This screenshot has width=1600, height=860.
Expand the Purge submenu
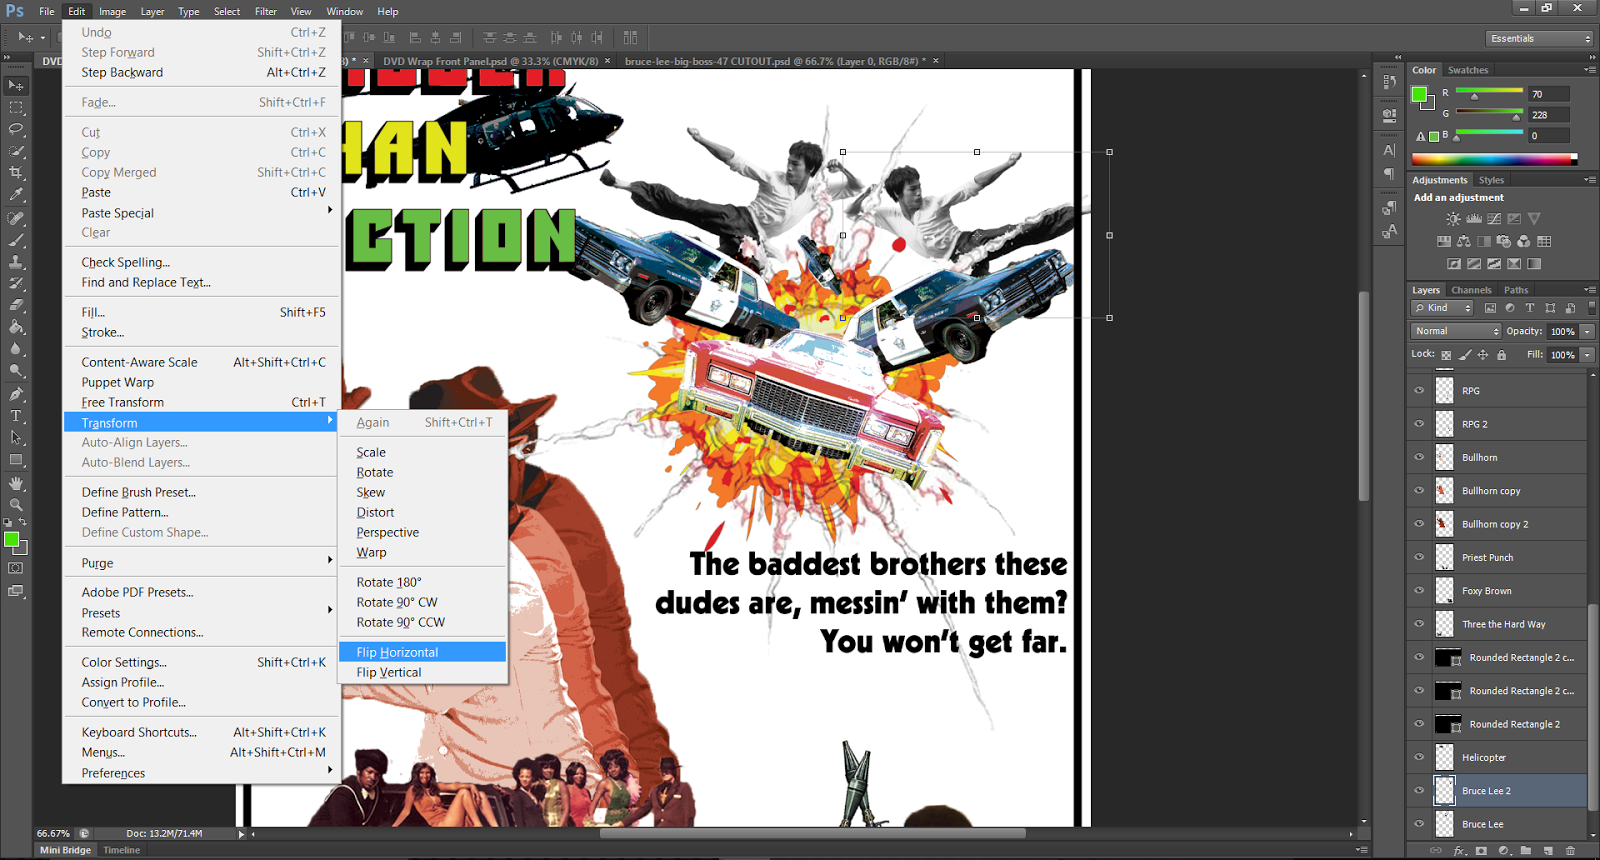pyautogui.click(x=203, y=563)
